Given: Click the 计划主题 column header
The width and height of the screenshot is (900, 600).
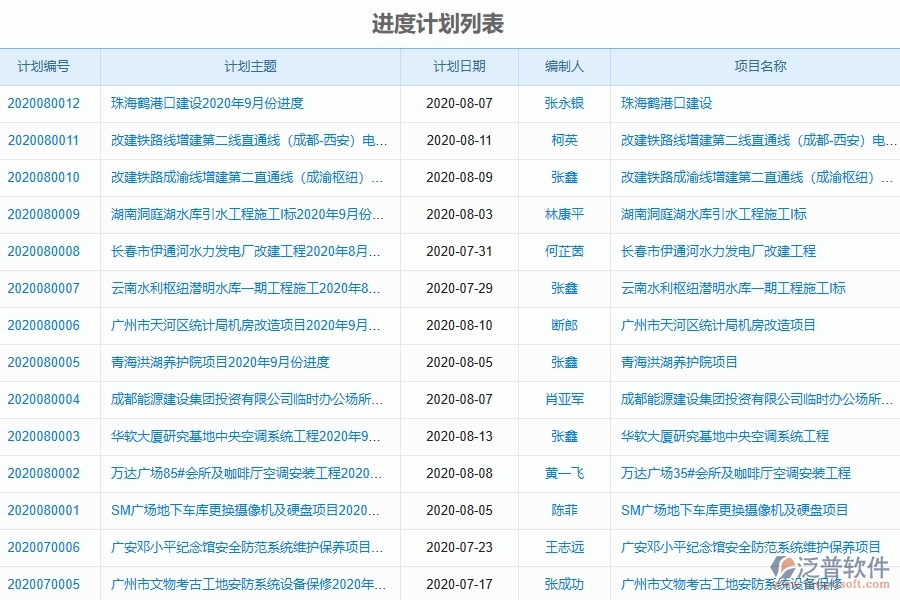Looking at the screenshot, I should [251, 66].
